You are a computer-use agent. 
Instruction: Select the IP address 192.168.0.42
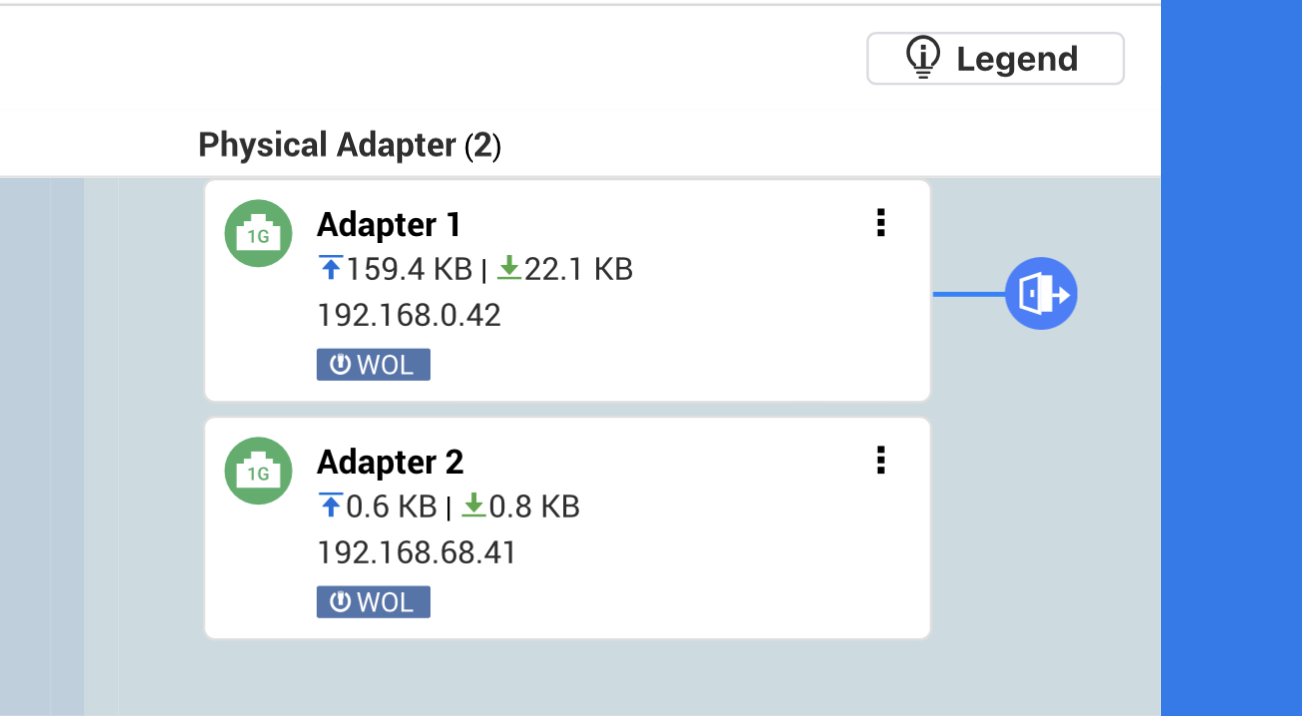coord(408,316)
